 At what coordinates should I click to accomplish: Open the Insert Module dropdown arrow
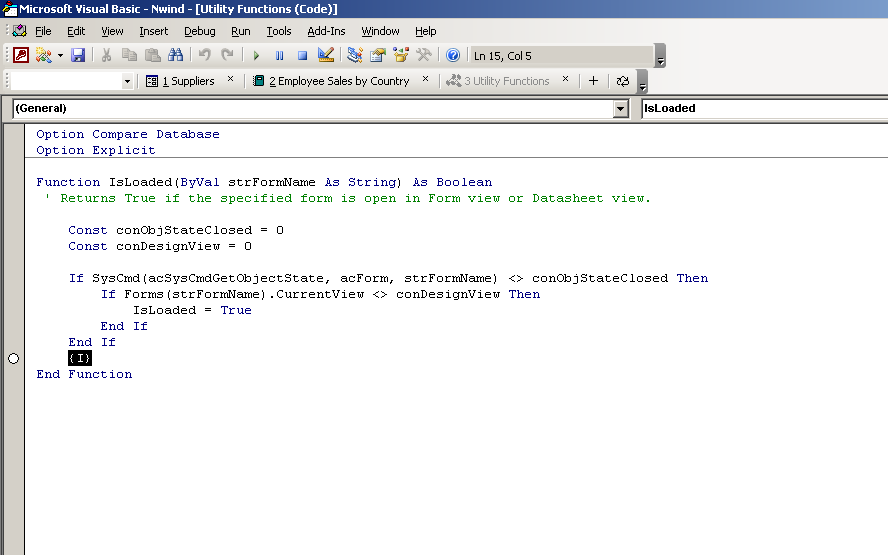[60, 56]
